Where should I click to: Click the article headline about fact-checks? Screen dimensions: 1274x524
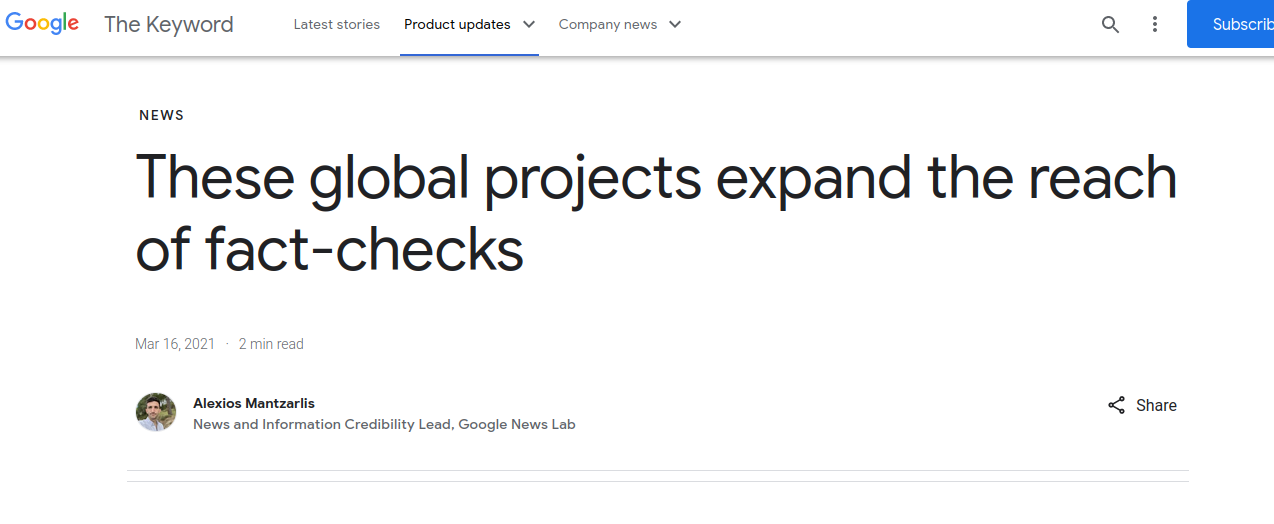click(x=656, y=212)
